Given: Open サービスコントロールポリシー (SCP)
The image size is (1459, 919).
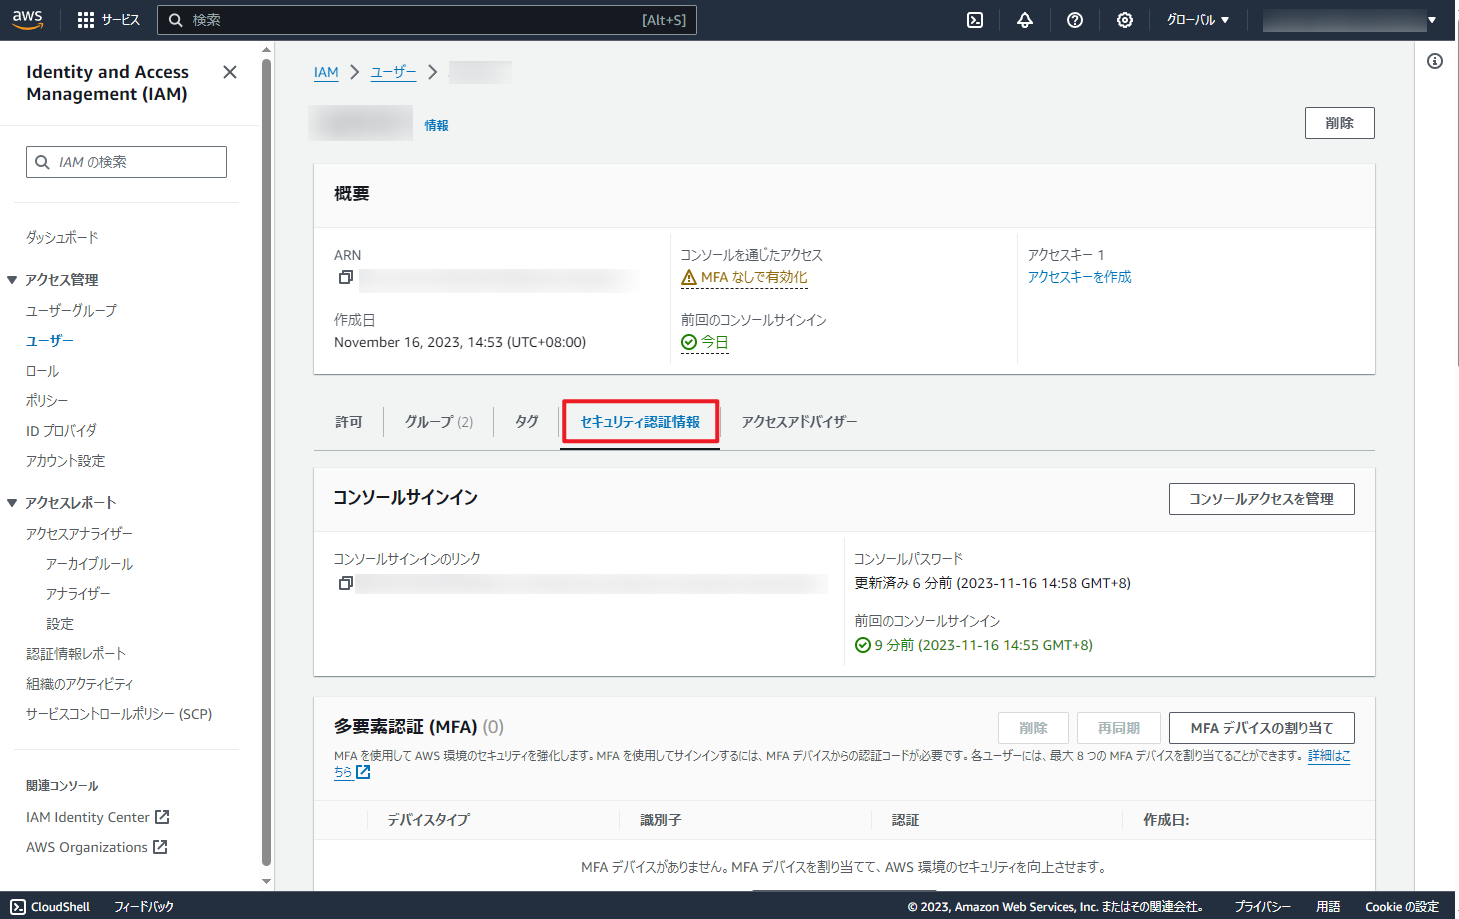Looking at the screenshot, I should tap(119, 714).
